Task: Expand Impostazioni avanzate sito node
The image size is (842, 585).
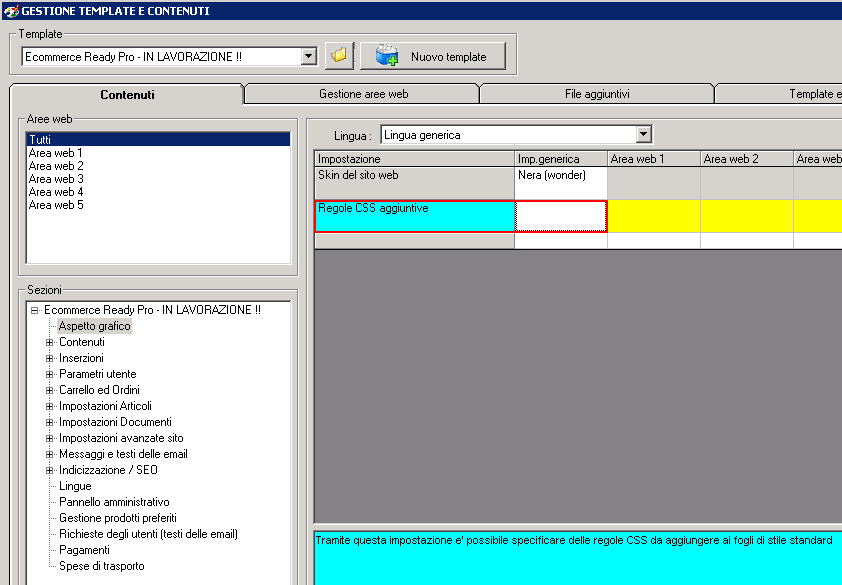Action: coord(49,438)
